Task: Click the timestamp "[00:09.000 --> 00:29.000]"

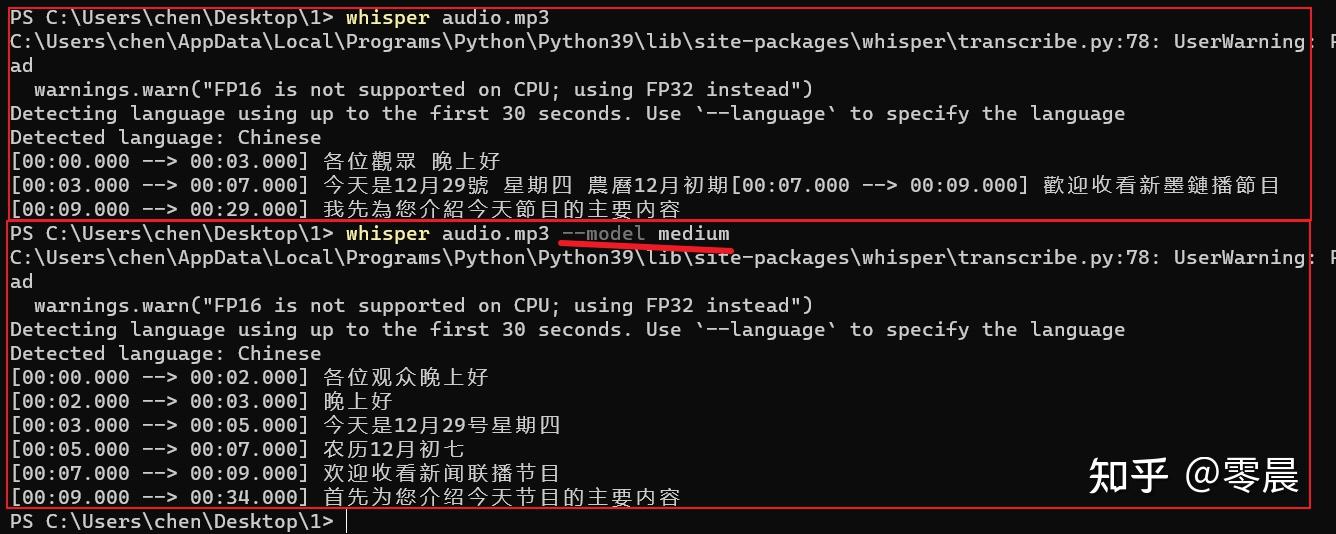Action: tap(159, 209)
